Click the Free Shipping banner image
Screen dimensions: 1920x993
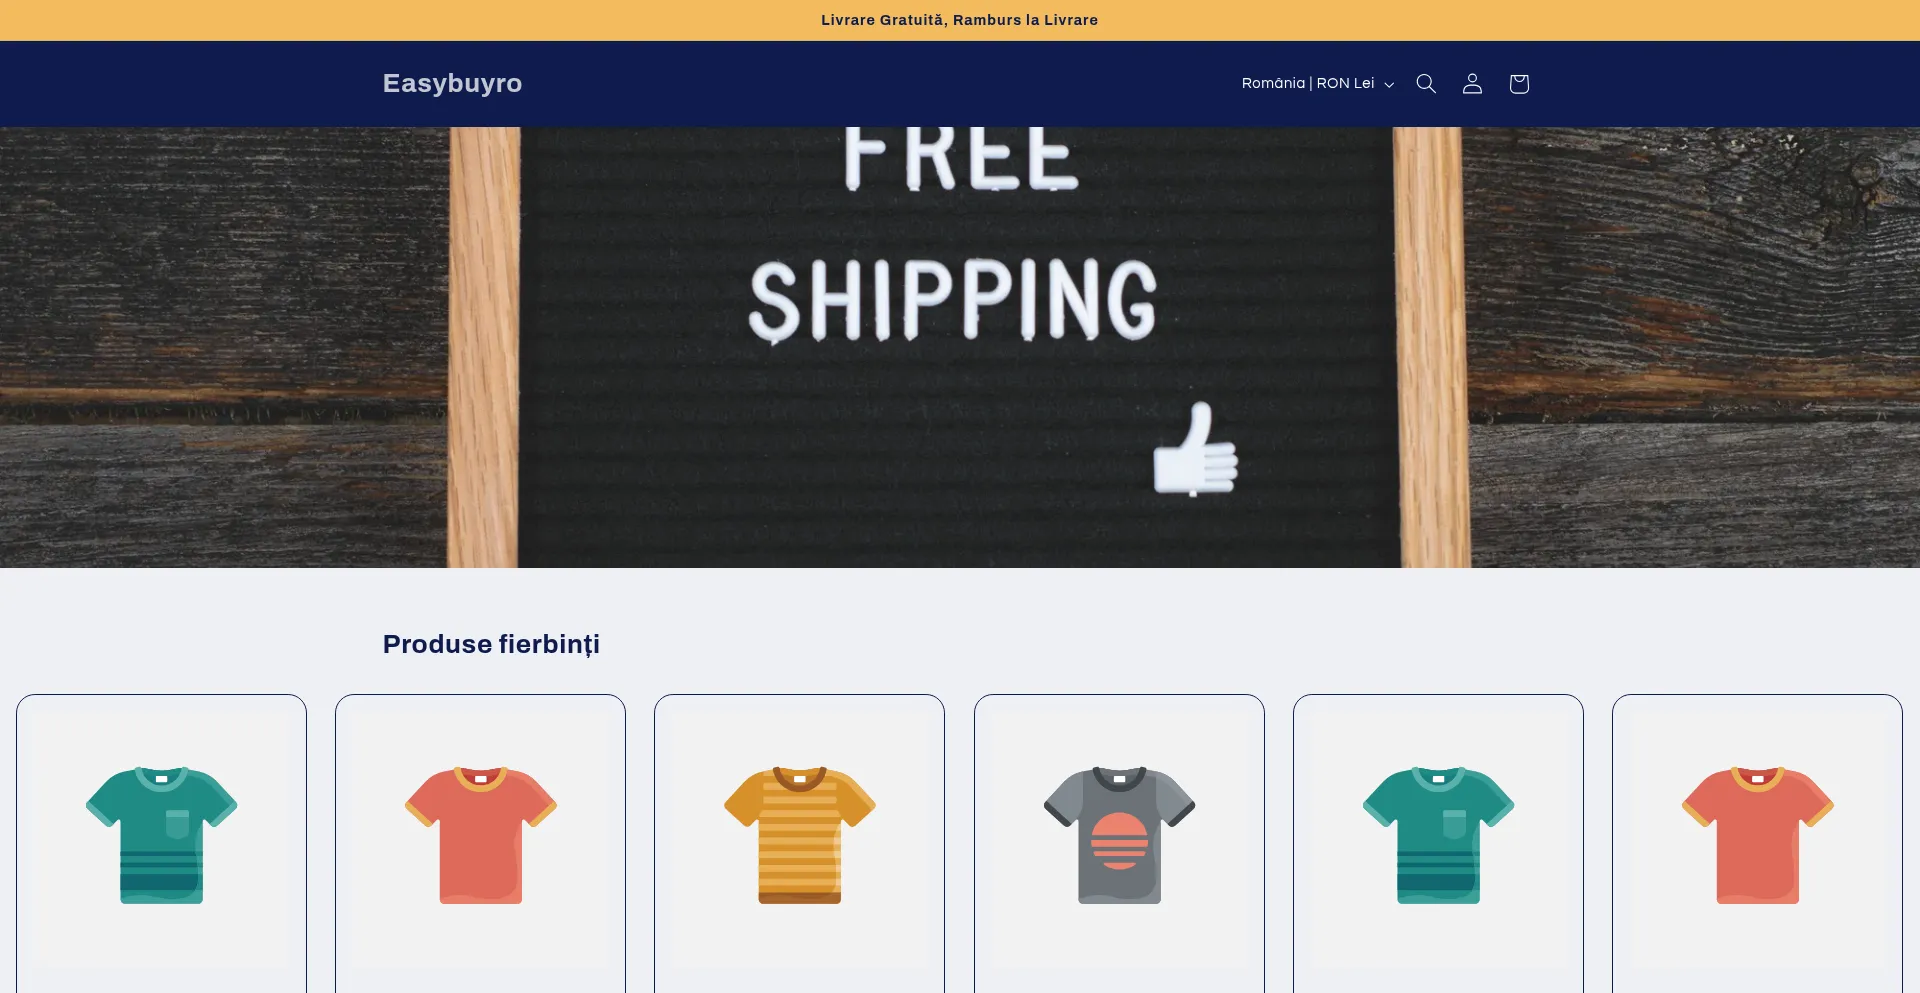coord(960,347)
